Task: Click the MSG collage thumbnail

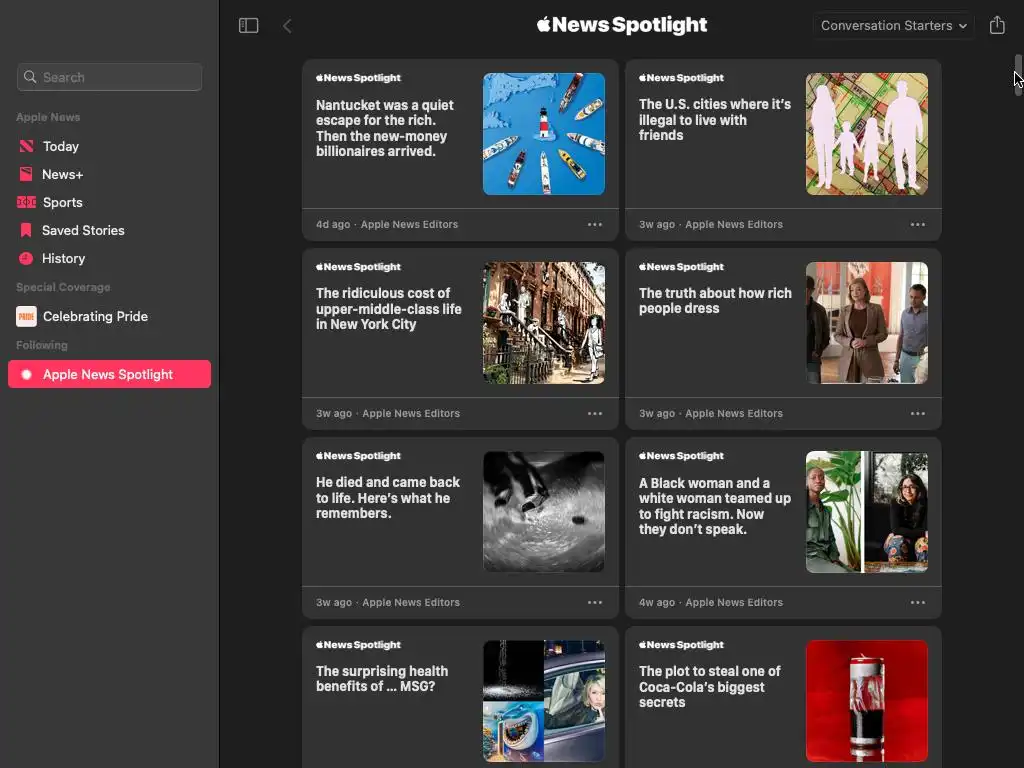Action: (x=543, y=701)
